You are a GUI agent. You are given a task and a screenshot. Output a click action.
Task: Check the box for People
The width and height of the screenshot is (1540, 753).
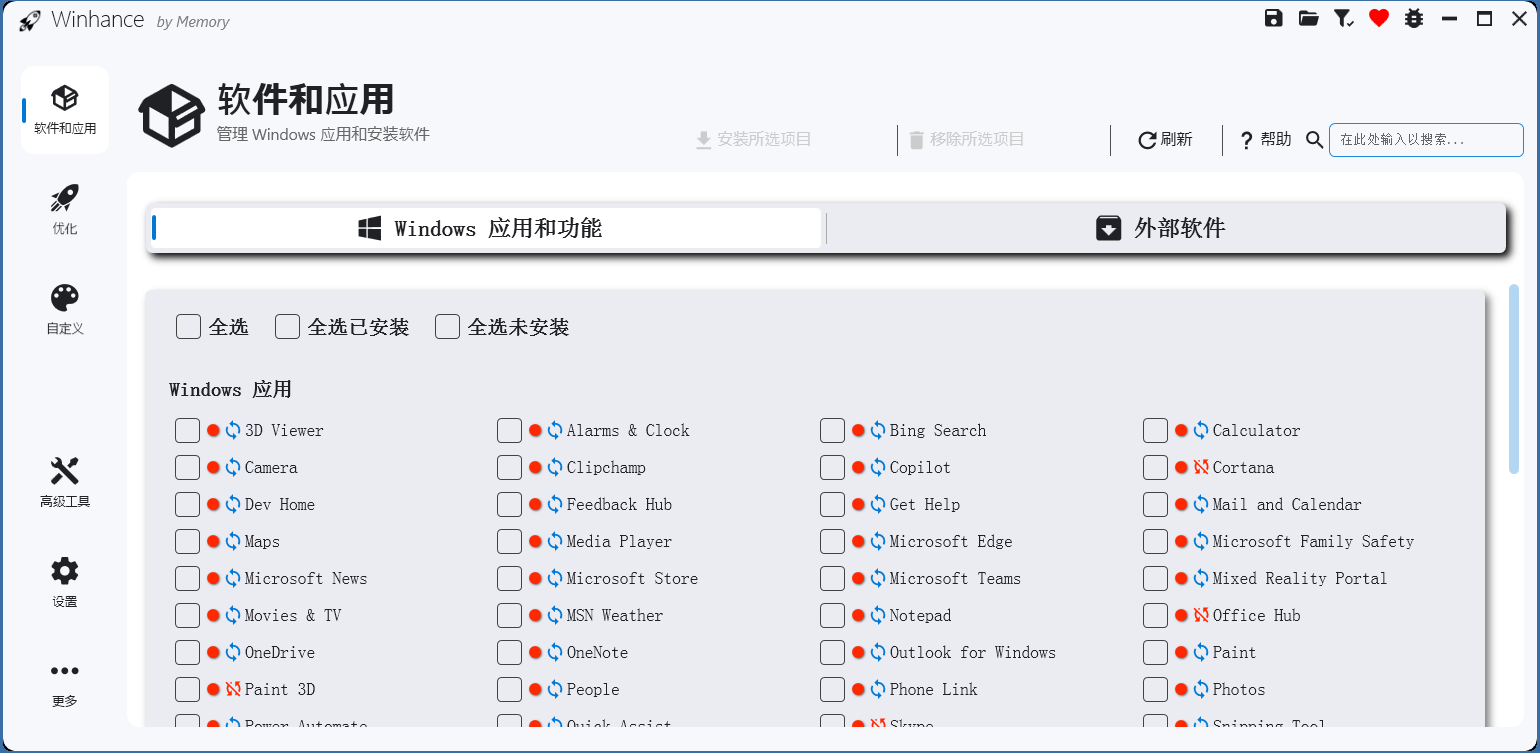click(509, 690)
